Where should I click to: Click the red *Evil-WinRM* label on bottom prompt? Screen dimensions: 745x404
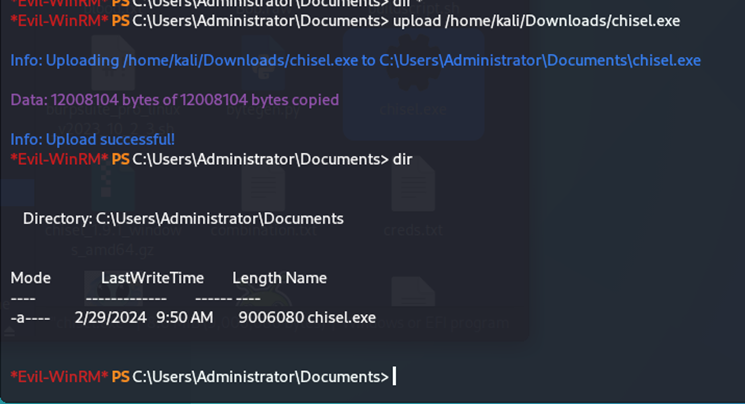coord(58,377)
